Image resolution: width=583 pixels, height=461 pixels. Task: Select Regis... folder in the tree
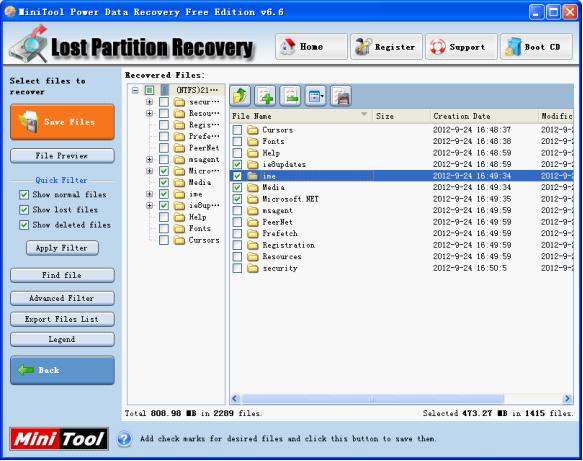click(204, 125)
